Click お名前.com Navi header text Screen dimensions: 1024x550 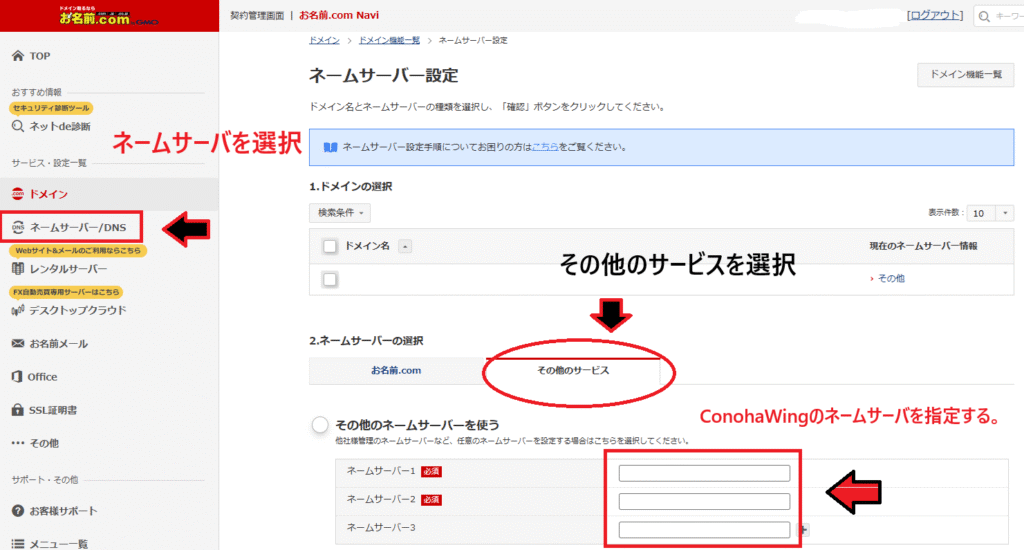[x=338, y=15]
